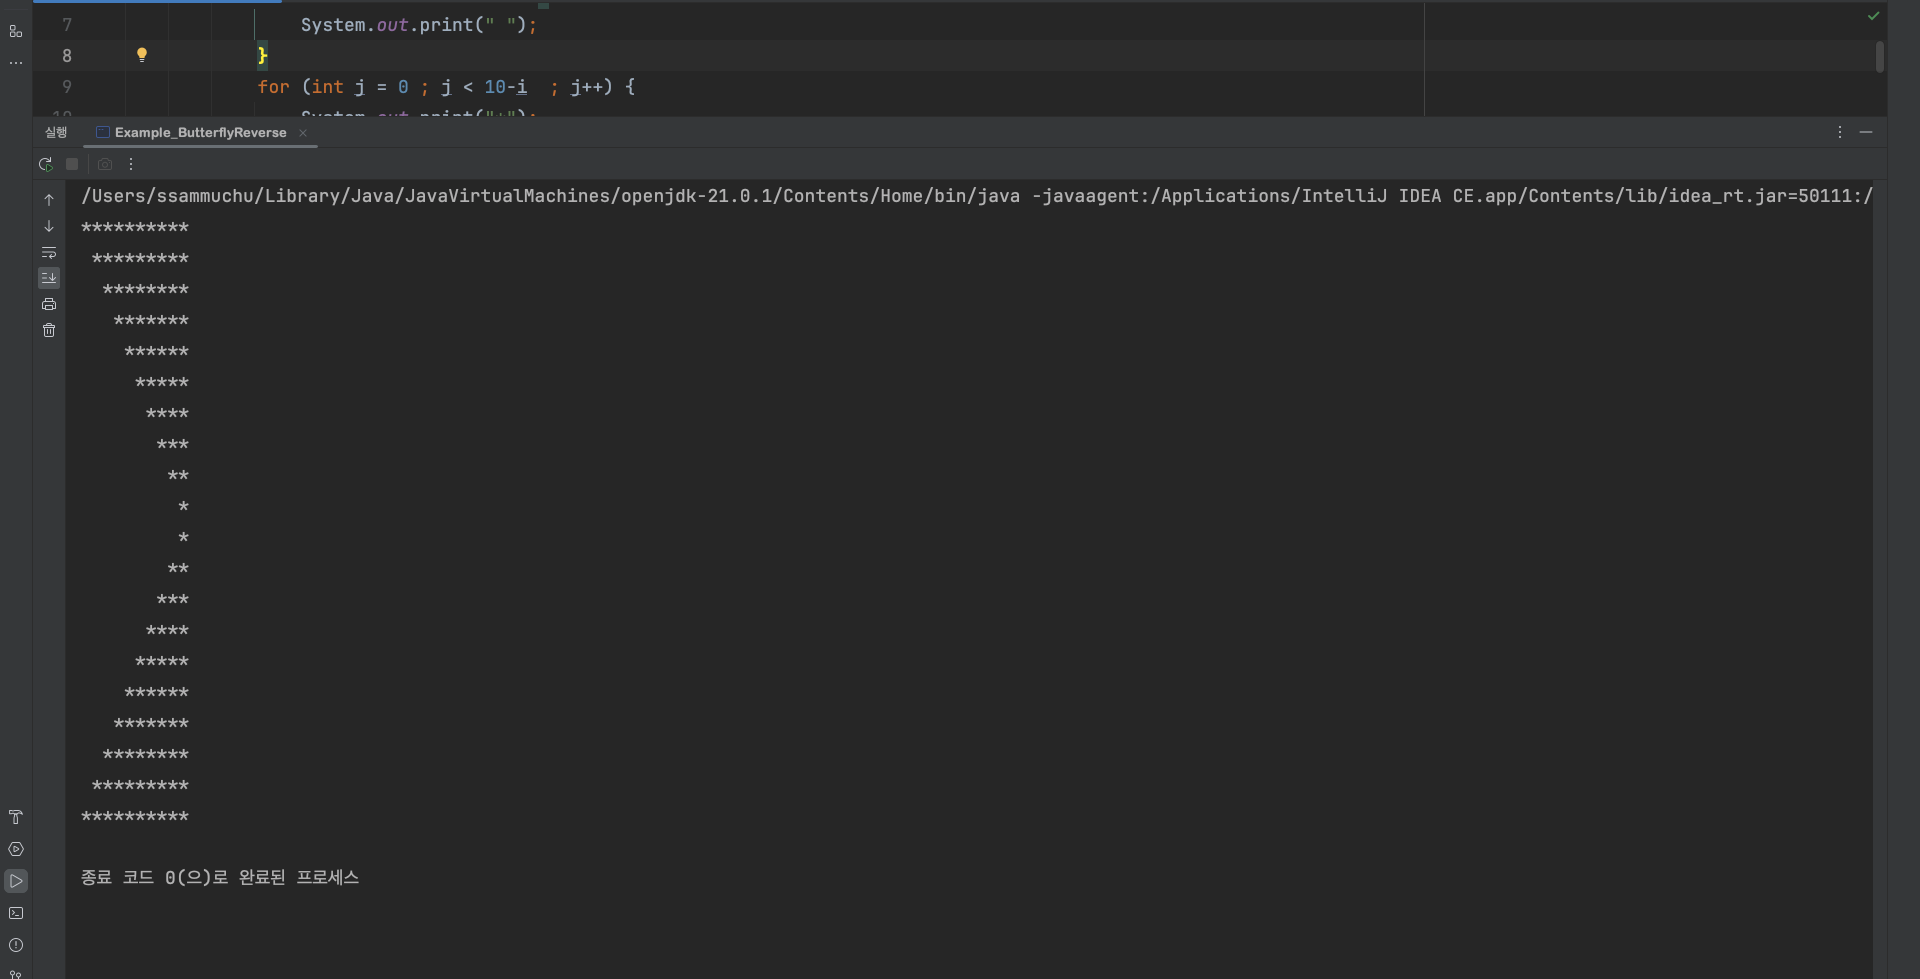Rerun Example_ButterflyReverse with the rerun icon
1920x979 pixels.
[x=46, y=164]
